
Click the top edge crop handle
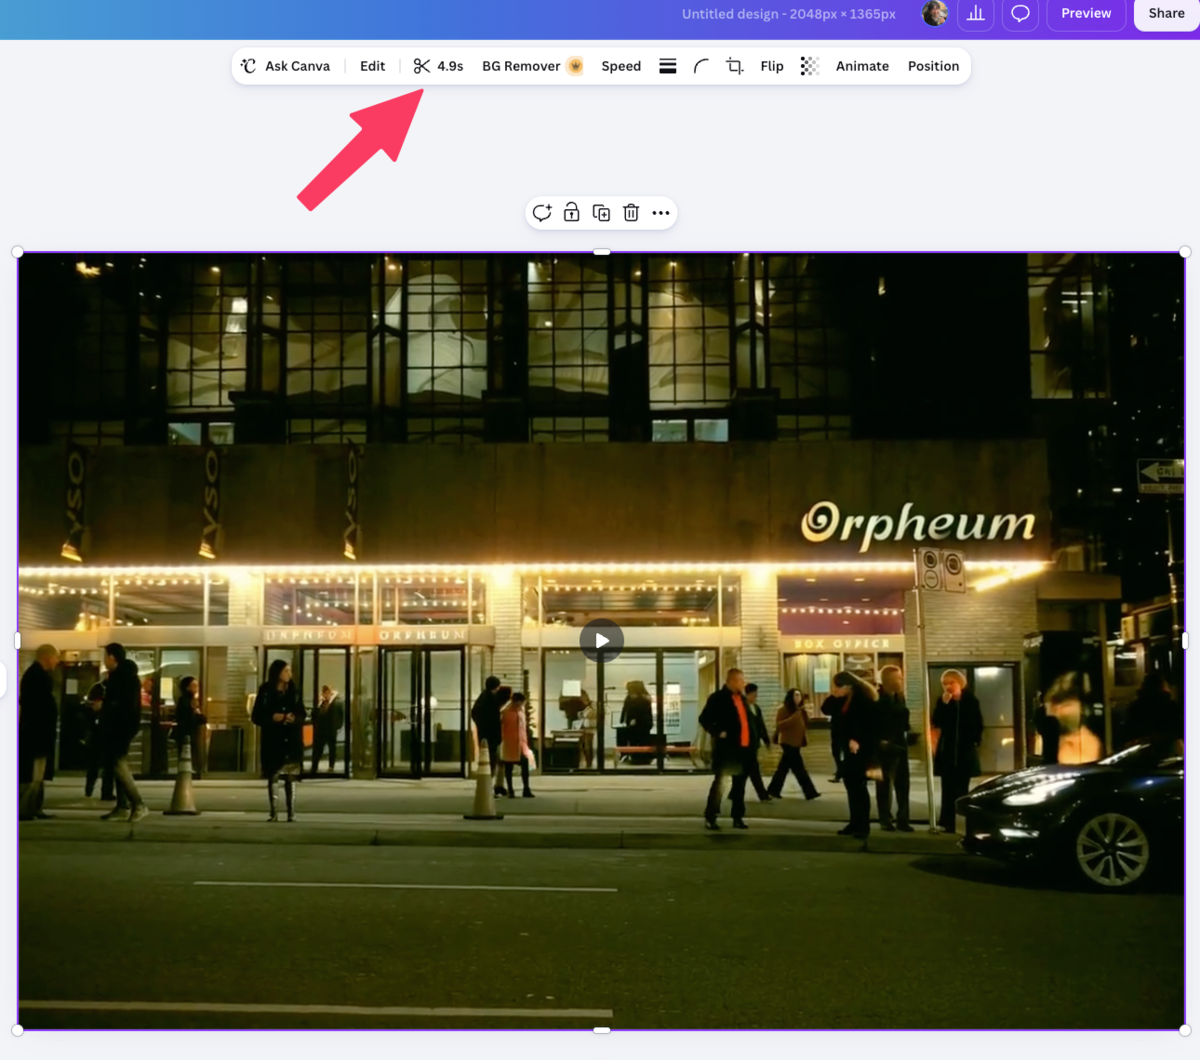pyautogui.click(x=602, y=252)
